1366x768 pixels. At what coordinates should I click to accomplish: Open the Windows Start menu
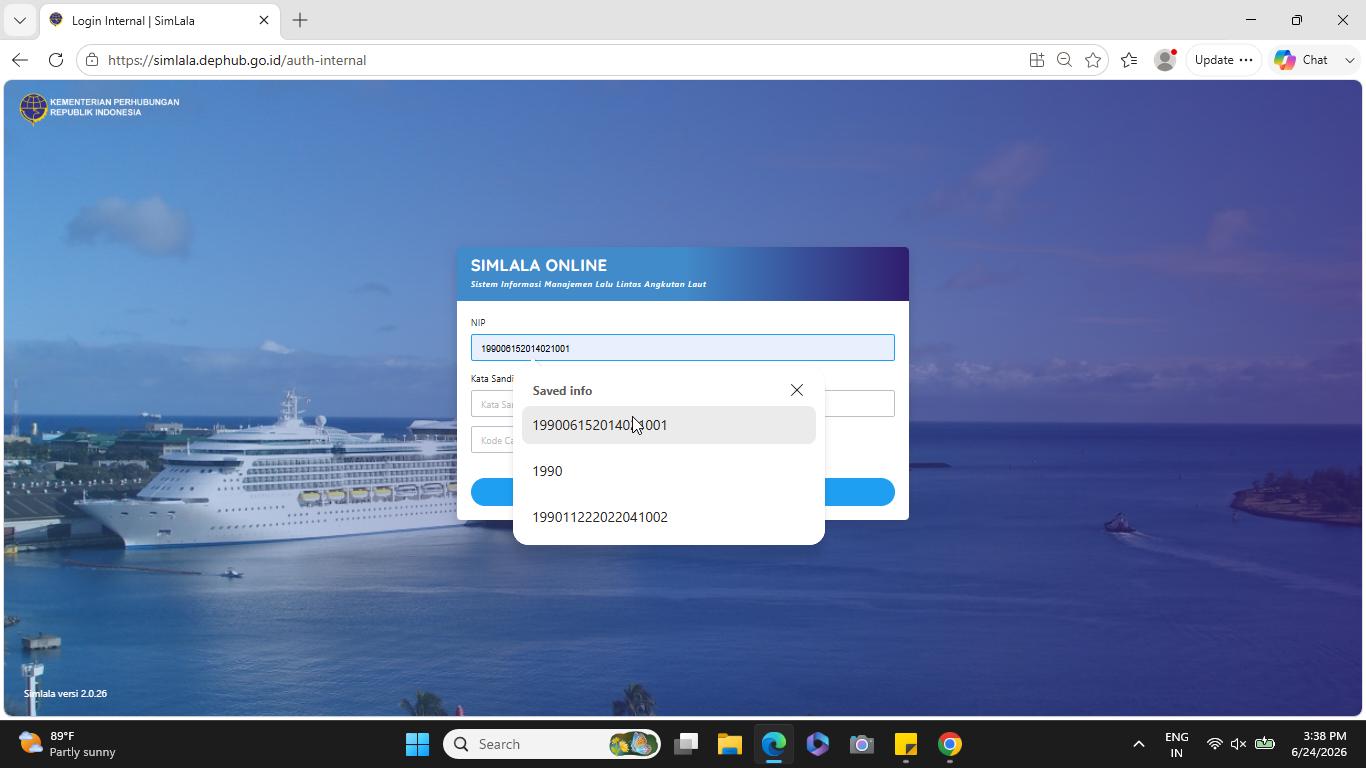(418, 744)
